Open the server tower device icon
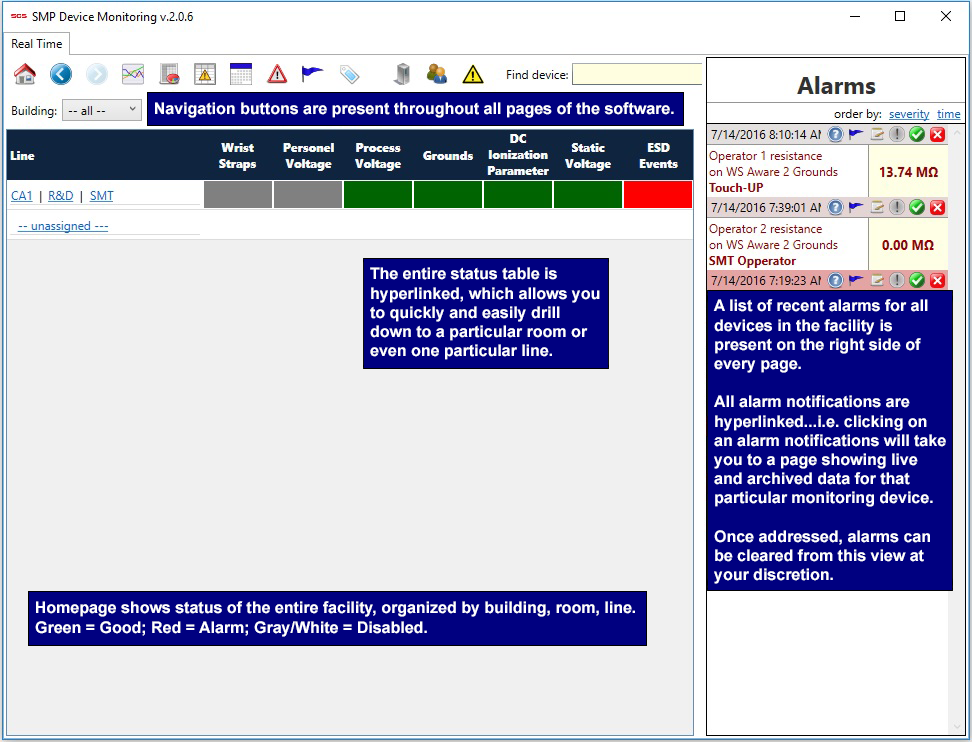Viewport: 972px width, 742px height. click(x=401, y=74)
